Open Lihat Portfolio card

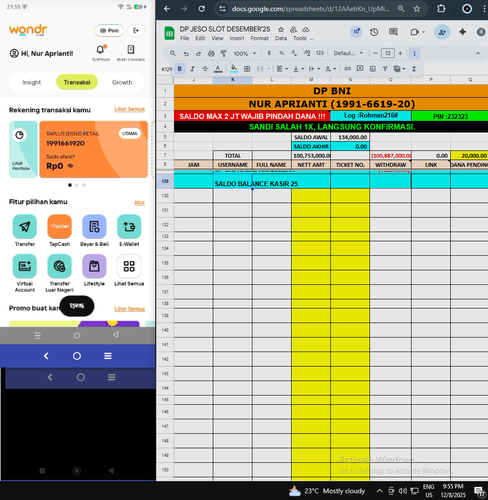(23, 149)
